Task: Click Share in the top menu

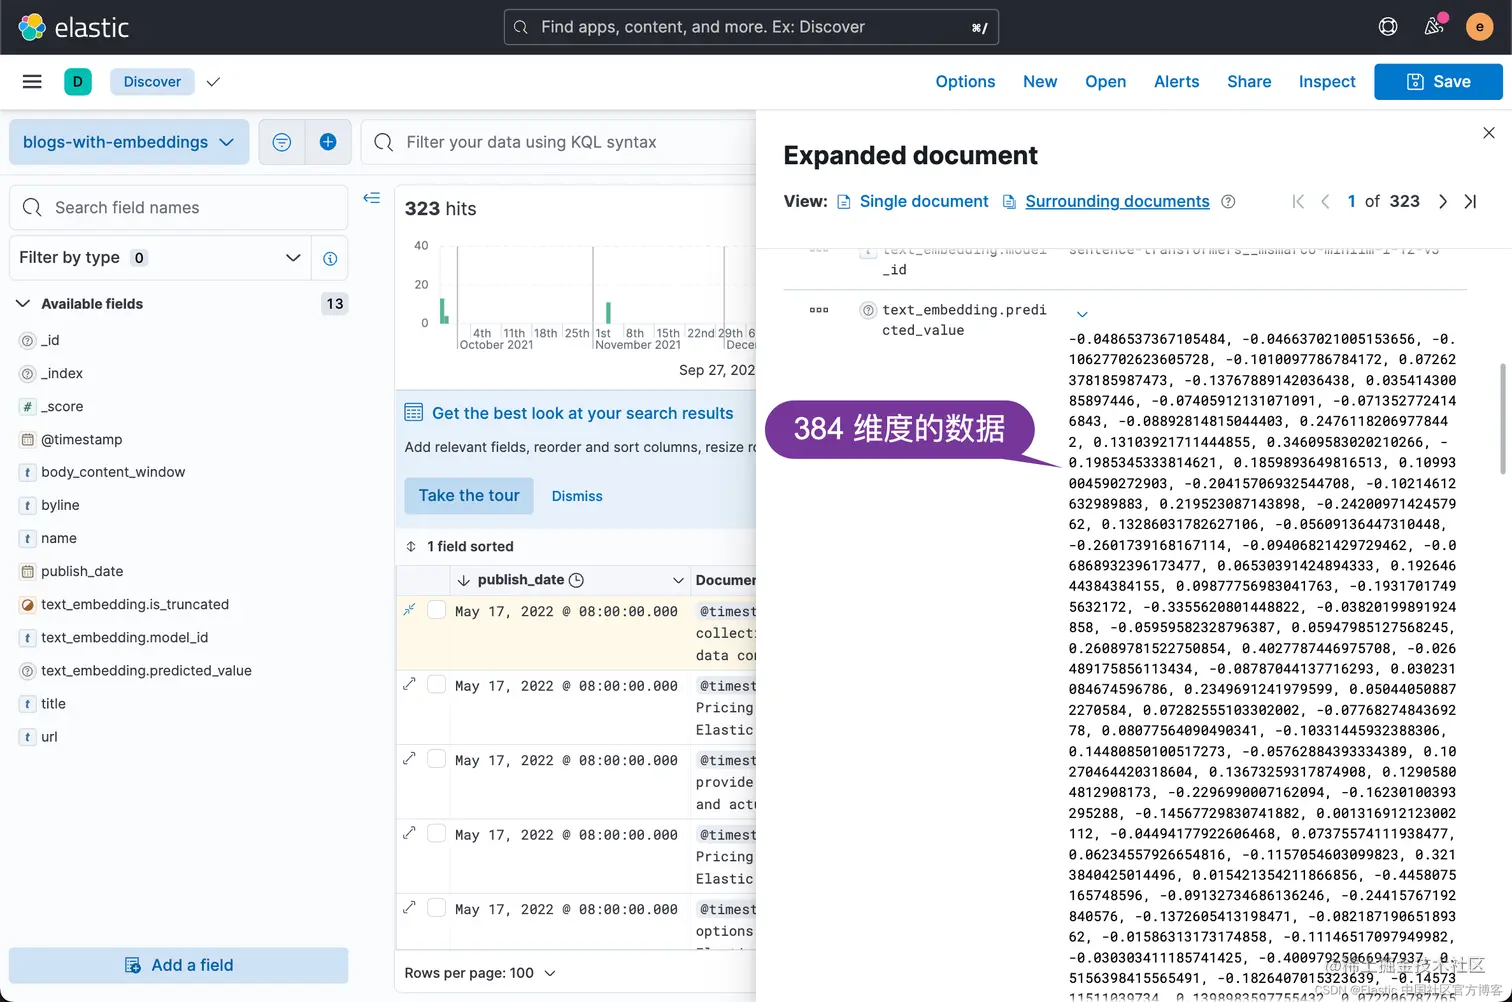Action: [x=1249, y=82]
